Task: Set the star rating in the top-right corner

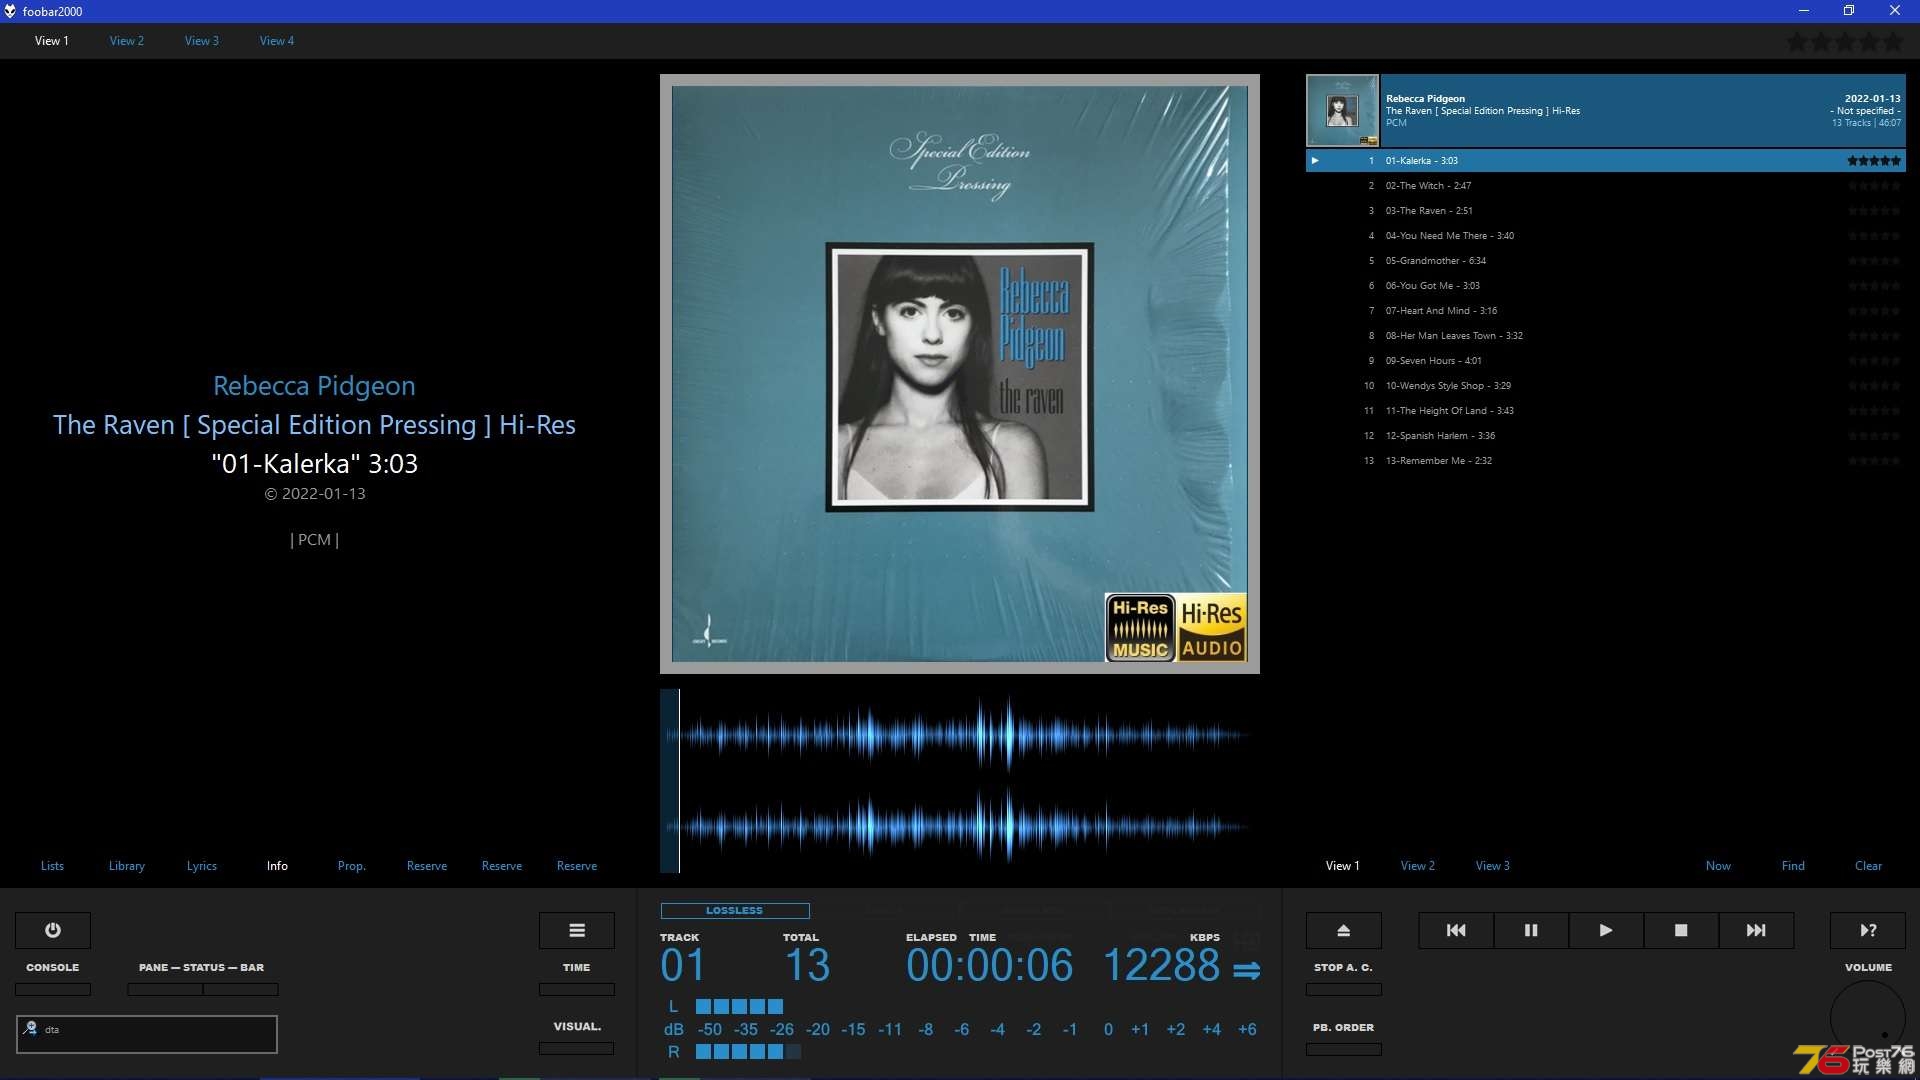Action: (x=1845, y=42)
